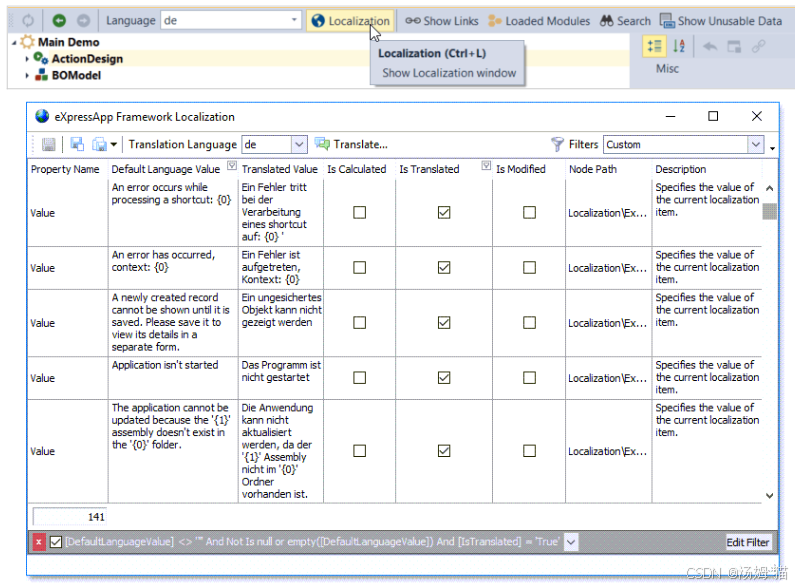Screen dimensions: 795x587
Task: Click Is Modified column header
Action: pyautogui.click(x=521, y=169)
